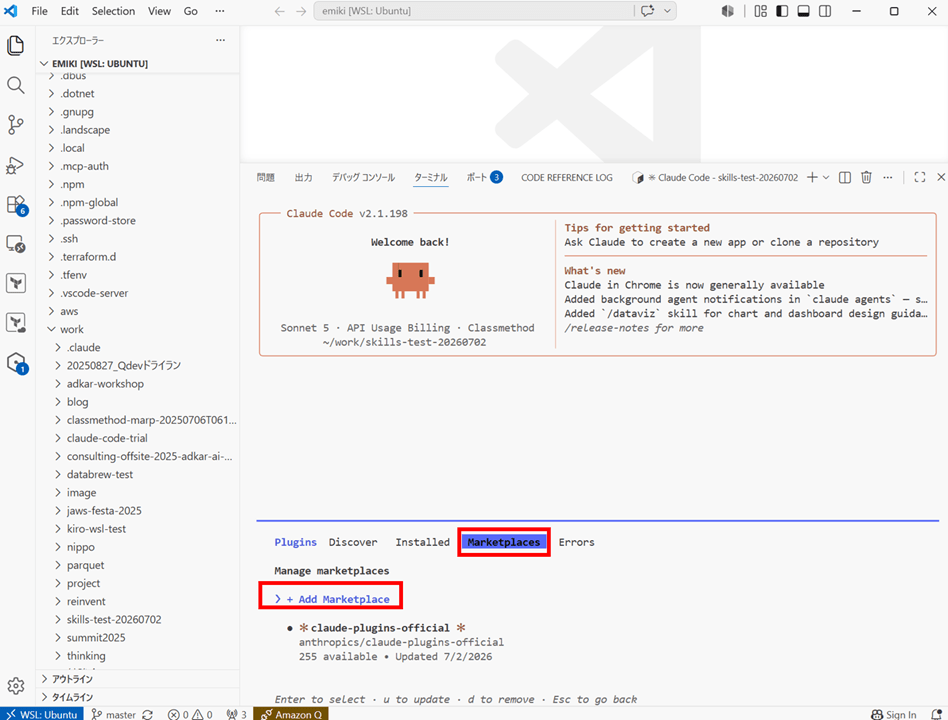
Task: Click the synchronize changes status icon
Action: point(148,714)
